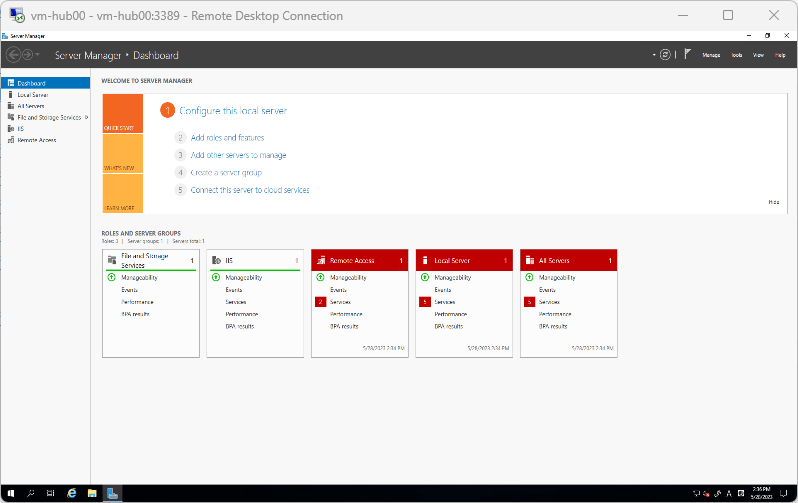Select Remote Access in sidebar
The height and width of the screenshot is (503, 798).
tap(45, 140)
